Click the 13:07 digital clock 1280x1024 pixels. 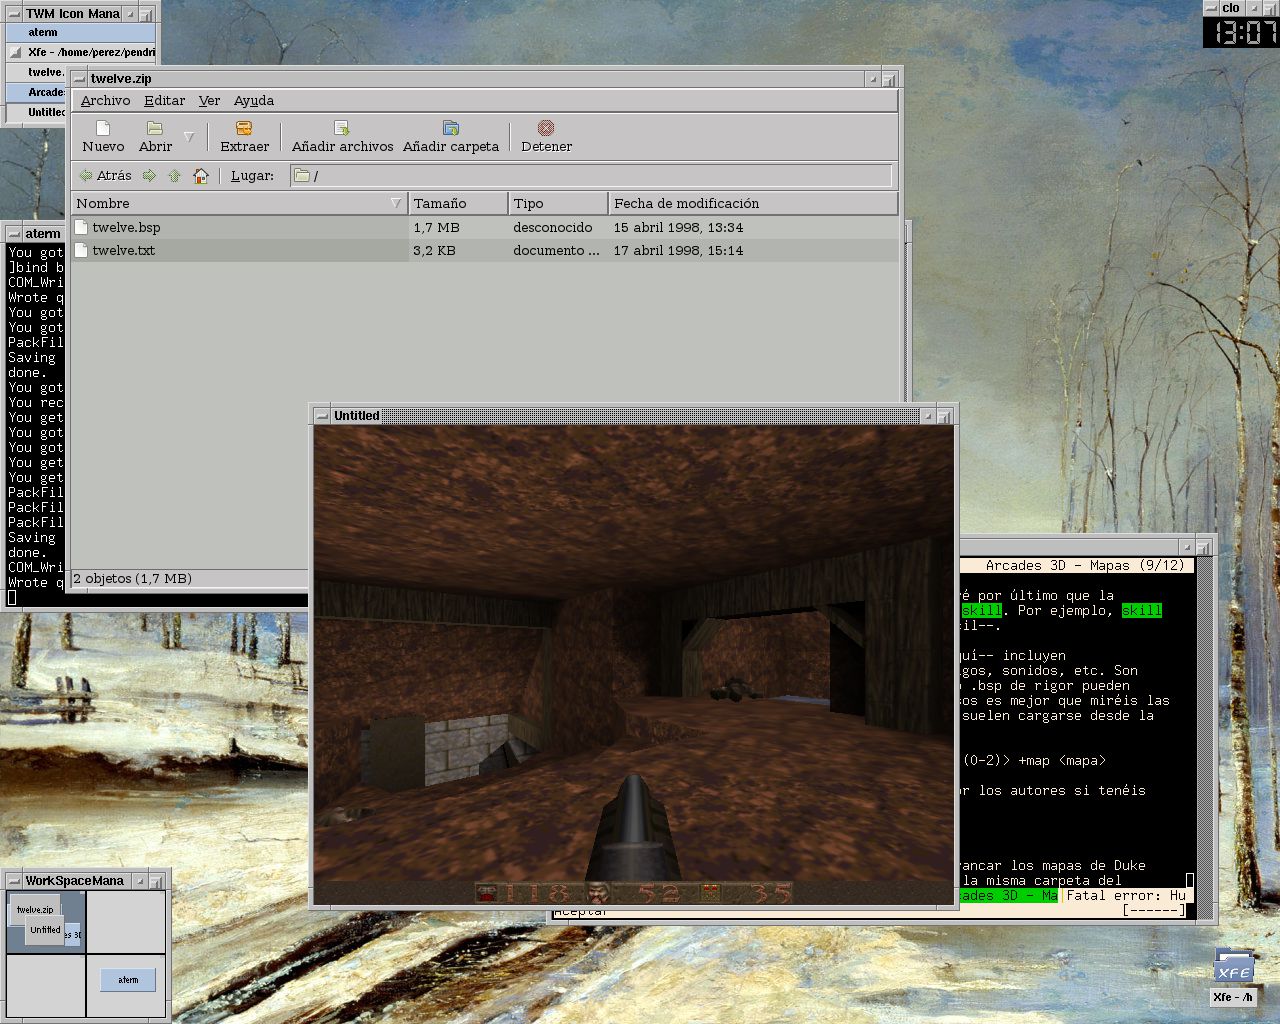1241,32
